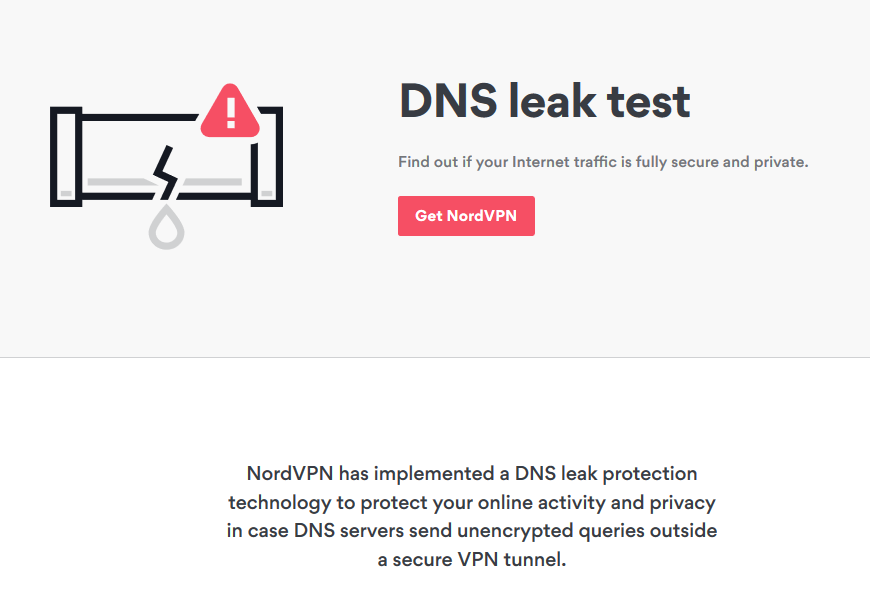Viewport: 870px width, 600px height.
Task: Click the 'DNS leak protection' phrase
Action: point(606,473)
